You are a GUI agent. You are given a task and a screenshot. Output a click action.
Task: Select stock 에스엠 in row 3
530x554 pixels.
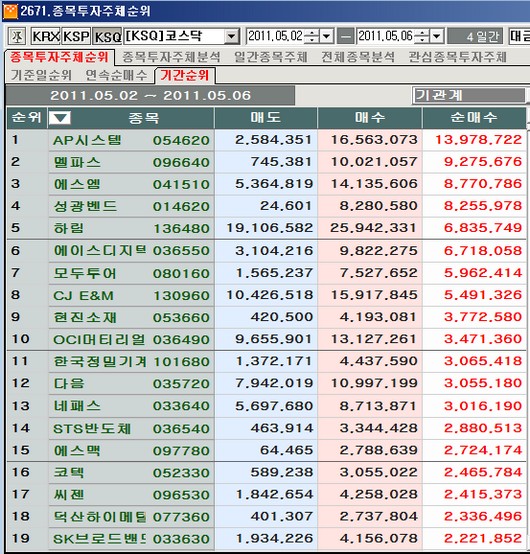(x=77, y=184)
